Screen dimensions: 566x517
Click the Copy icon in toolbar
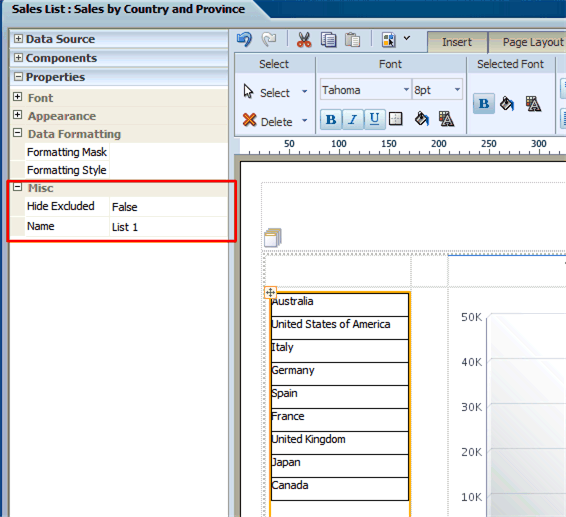click(328, 39)
